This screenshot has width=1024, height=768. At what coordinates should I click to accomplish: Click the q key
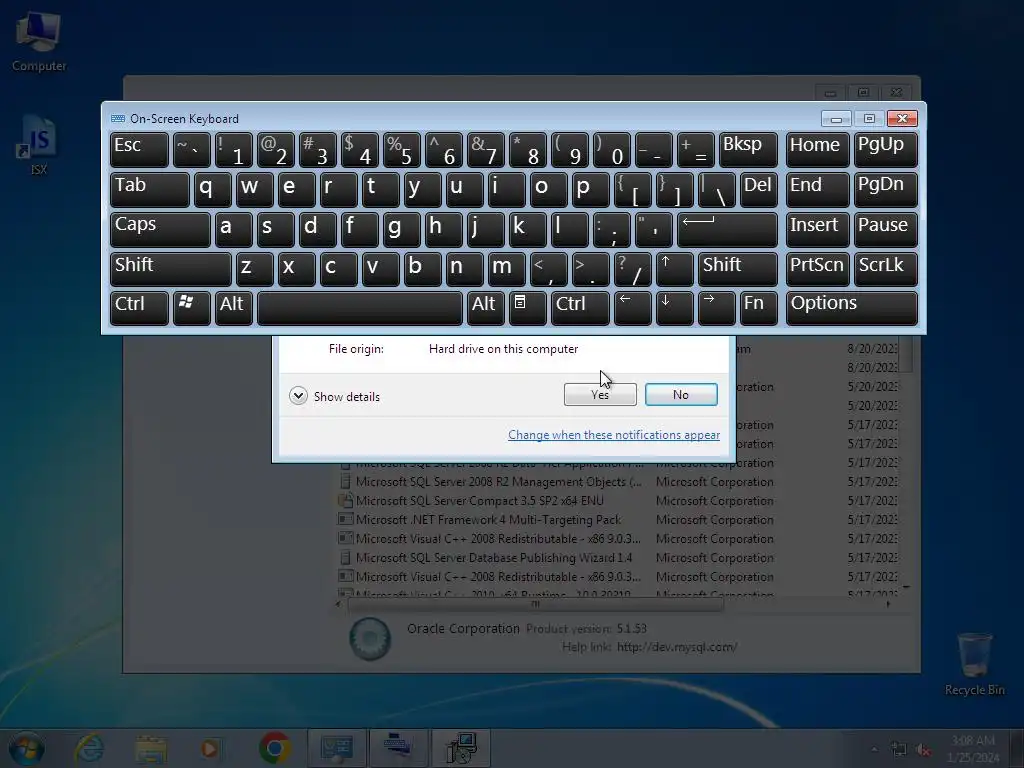[x=212, y=189]
